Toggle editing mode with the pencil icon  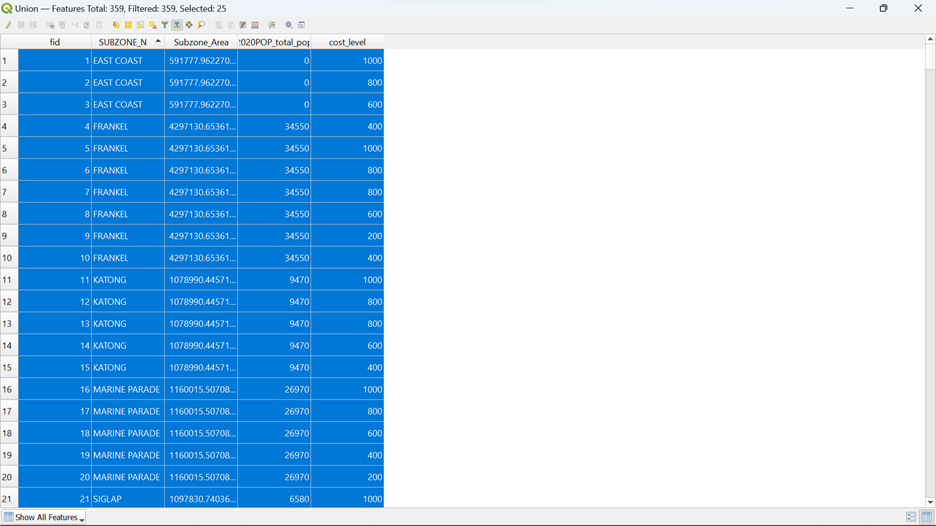point(8,25)
